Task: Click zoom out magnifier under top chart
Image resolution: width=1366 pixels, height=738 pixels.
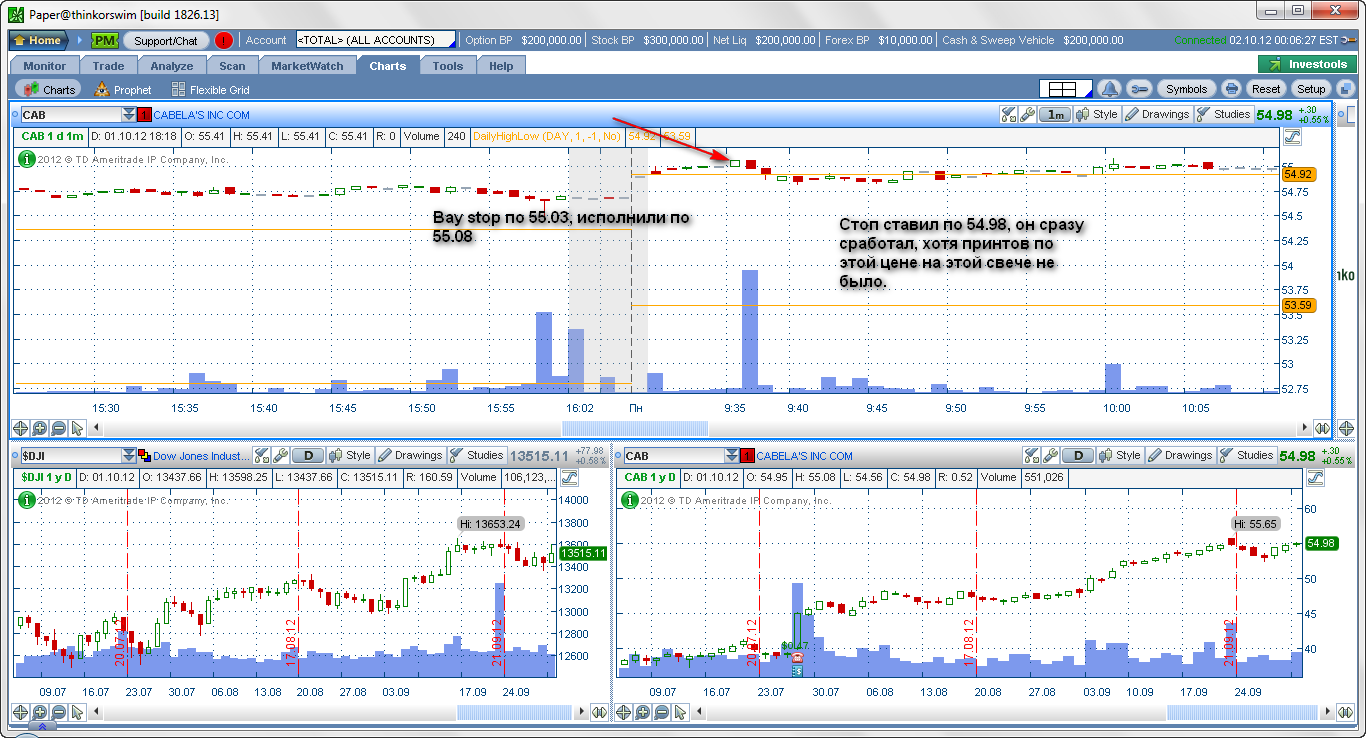Action: (x=59, y=428)
